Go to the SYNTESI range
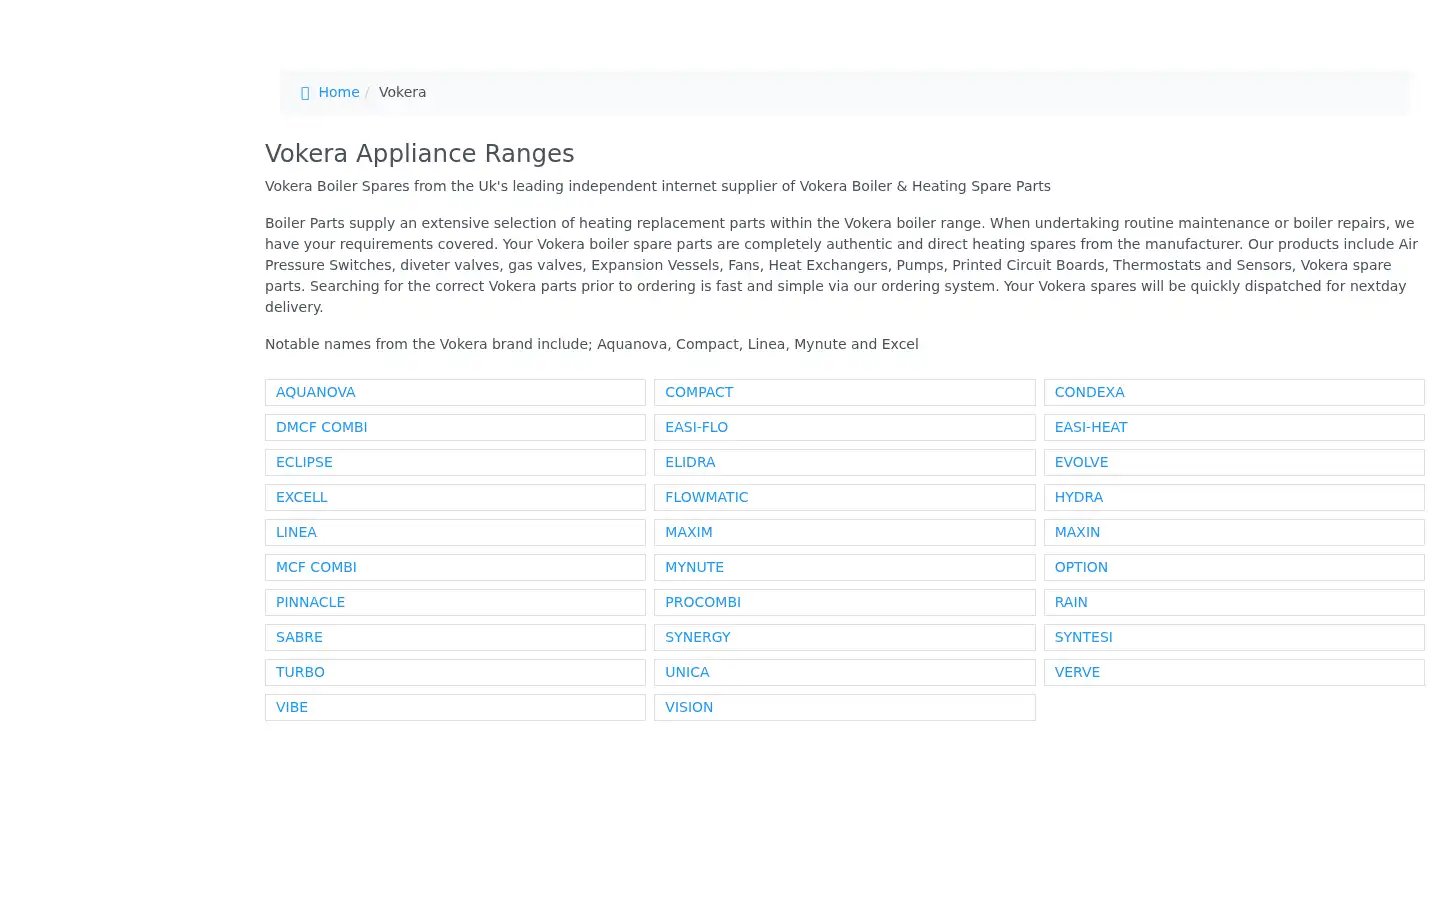 1233,637
